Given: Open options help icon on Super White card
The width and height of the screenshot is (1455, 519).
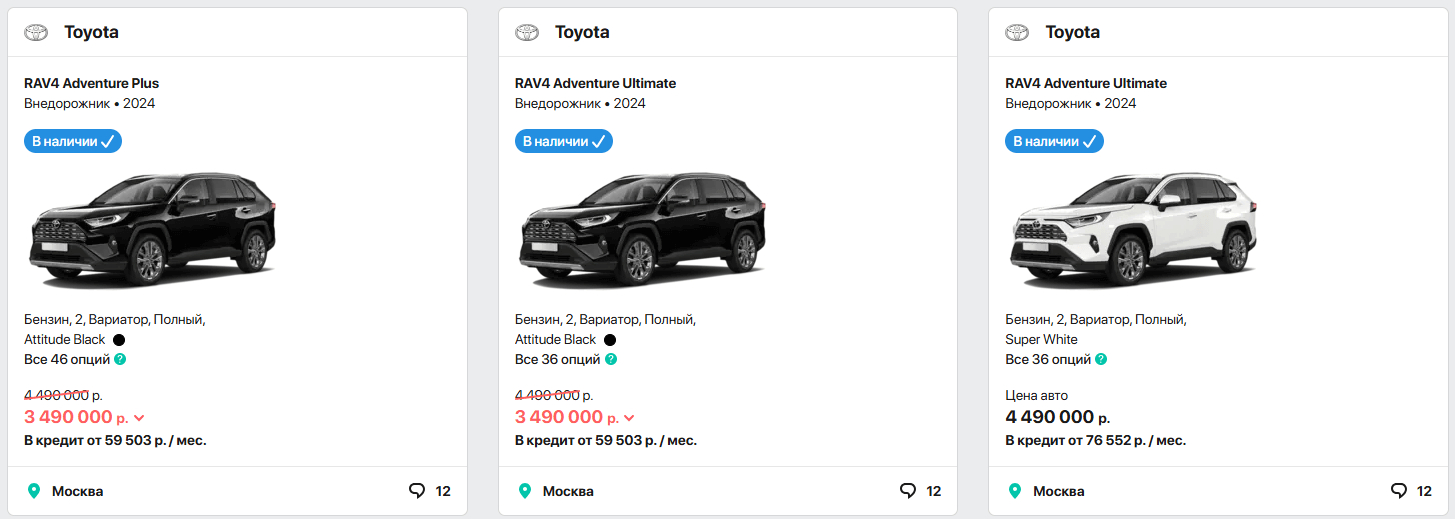Looking at the screenshot, I should [x=1101, y=359].
